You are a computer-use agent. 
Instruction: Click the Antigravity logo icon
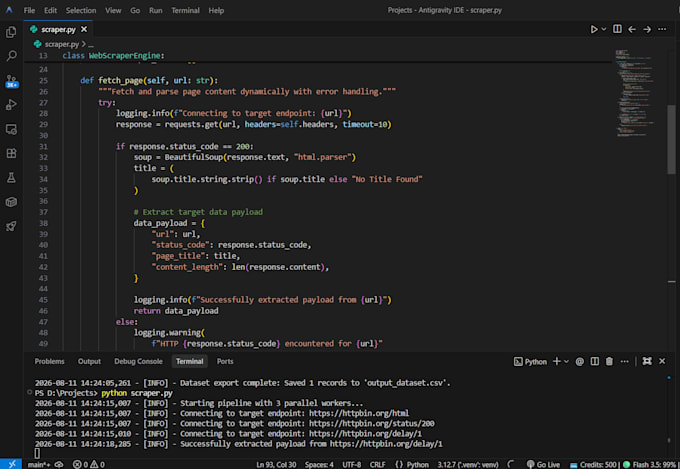tap(9, 10)
